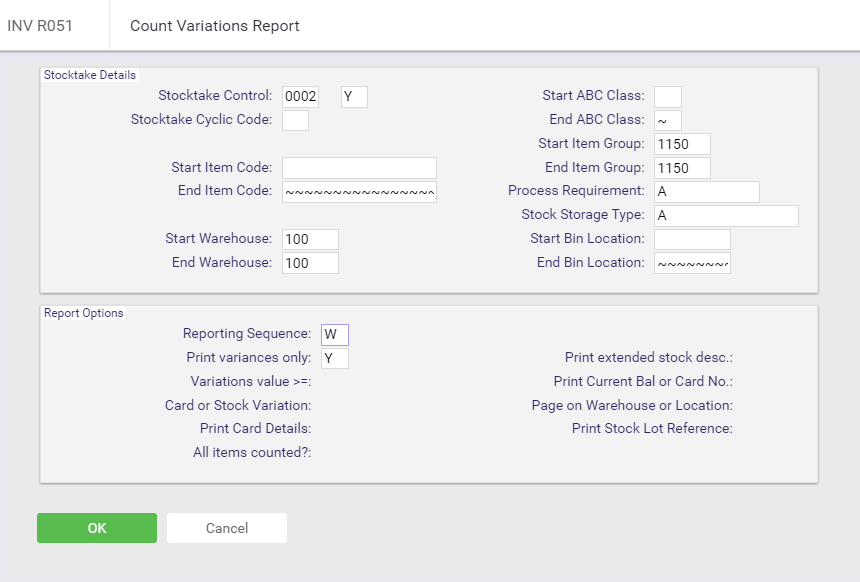This screenshot has width=860, height=582.
Task: Click the Y field beside Stocktake Control
Action: pyautogui.click(x=354, y=97)
